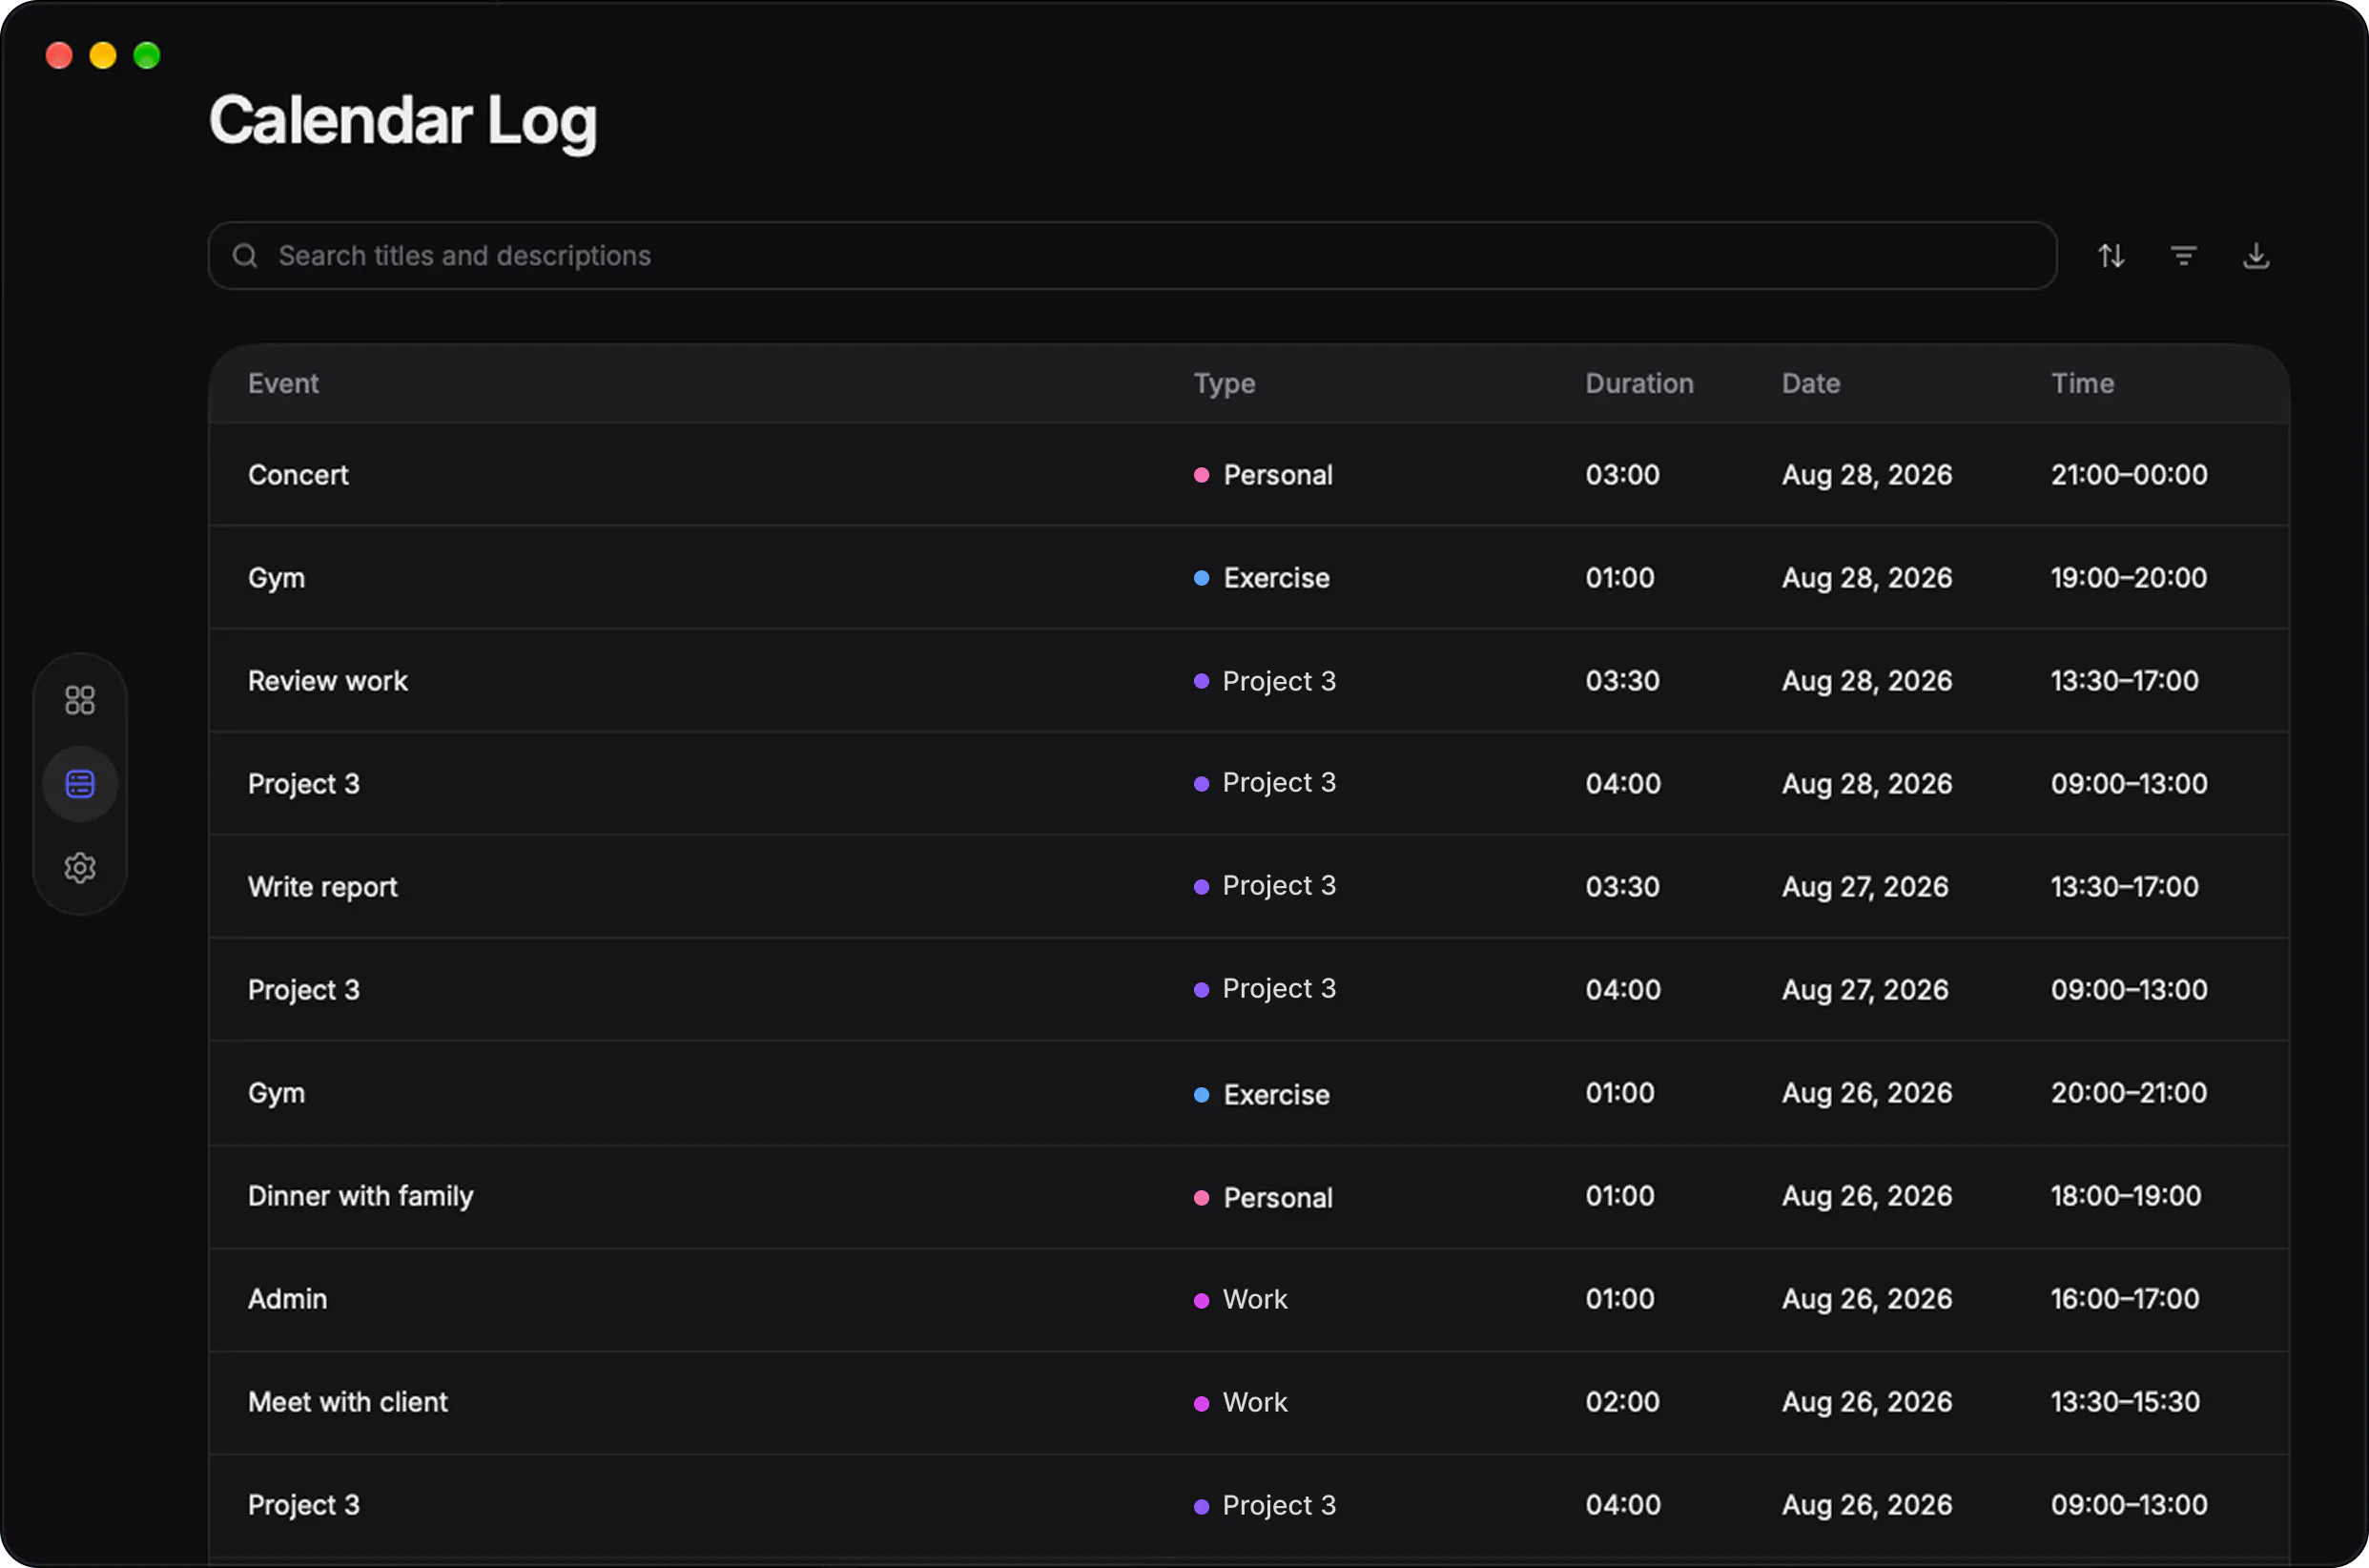The image size is (2369, 1568).
Task: Click the 03:00 duration of Concert
Action: 1622,475
